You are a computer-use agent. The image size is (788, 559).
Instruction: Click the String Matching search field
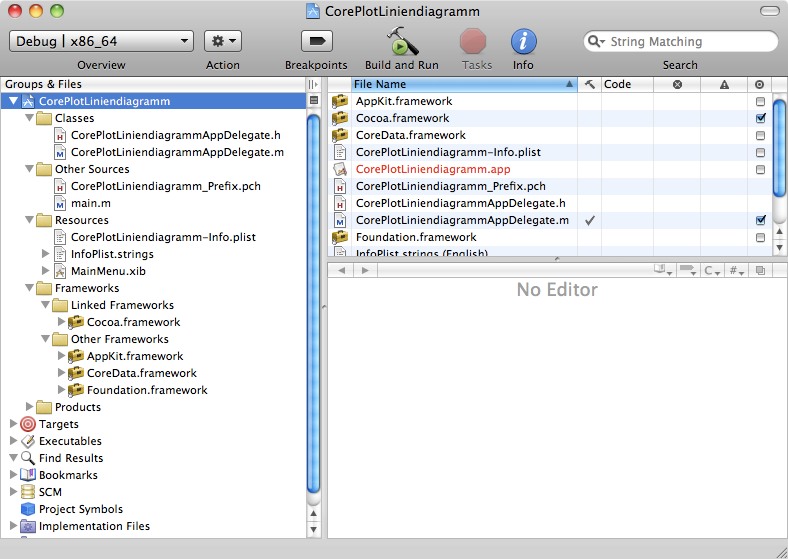click(688, 42)
